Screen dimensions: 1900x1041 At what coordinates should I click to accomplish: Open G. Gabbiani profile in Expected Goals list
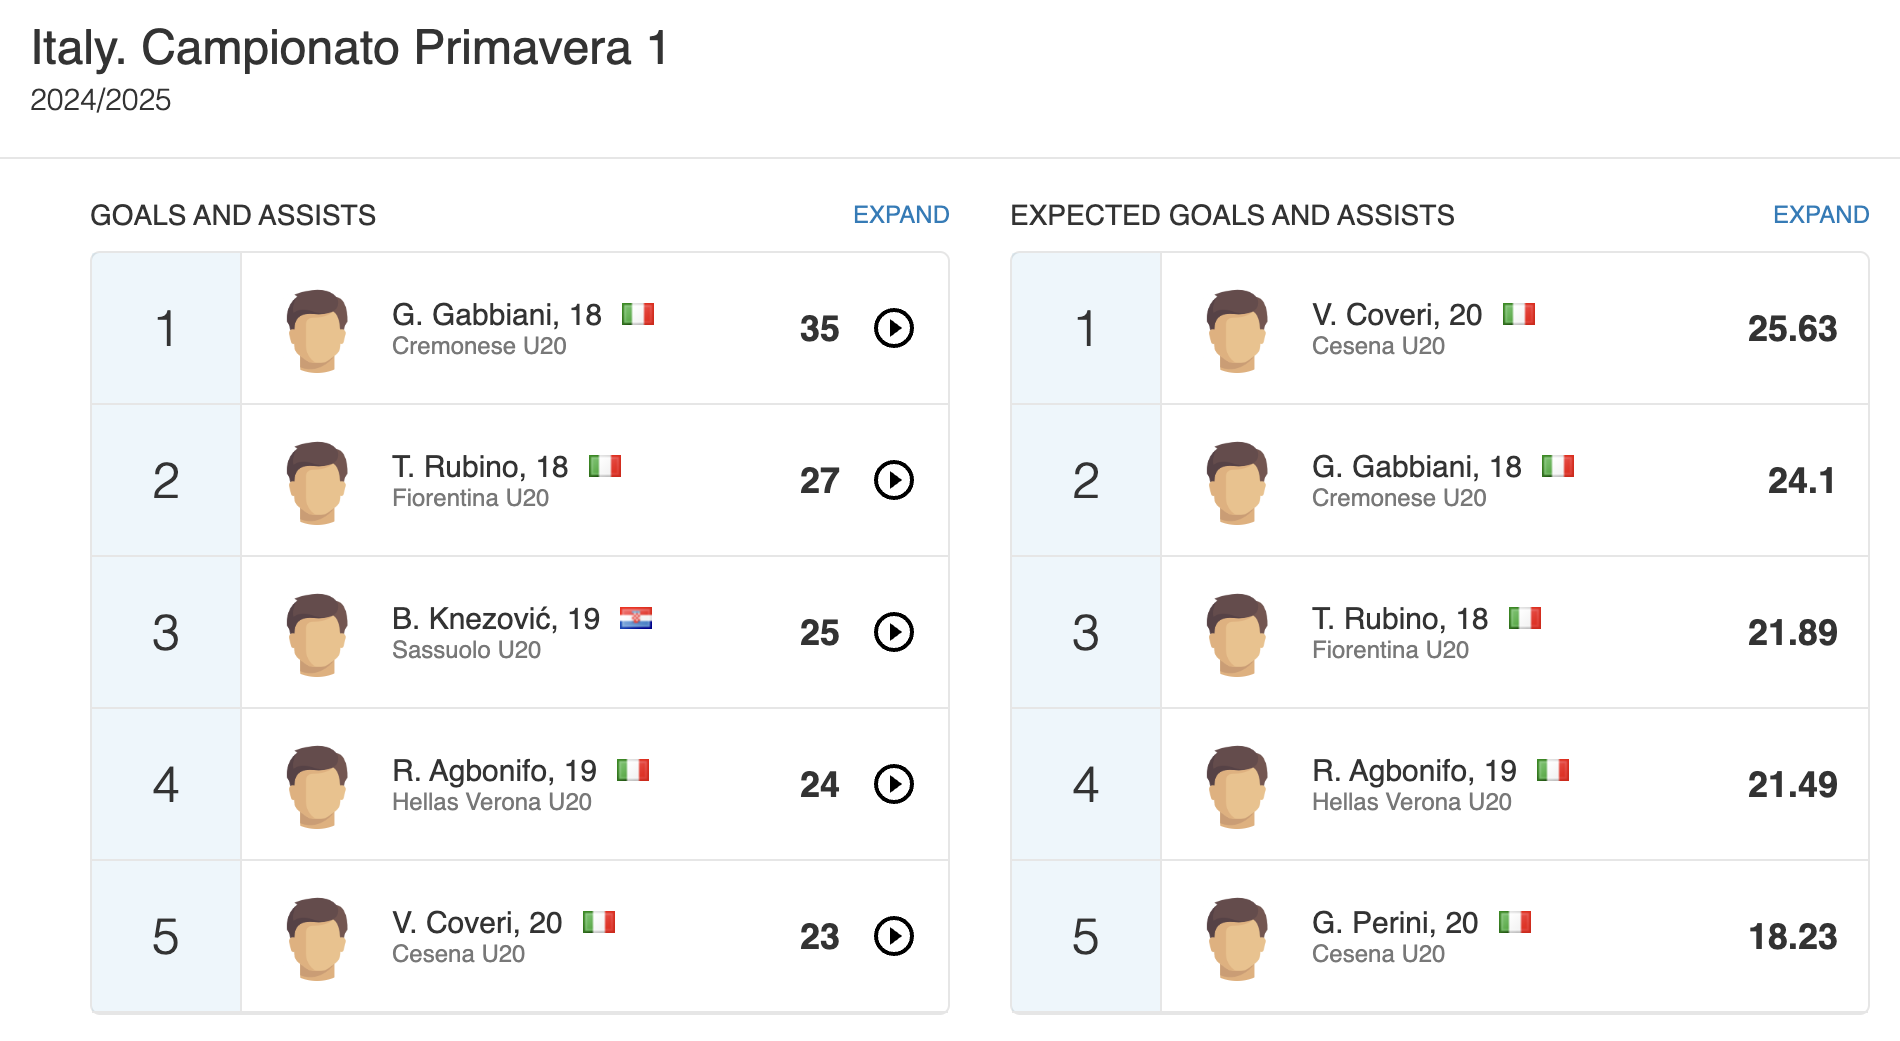(1416, 467)
